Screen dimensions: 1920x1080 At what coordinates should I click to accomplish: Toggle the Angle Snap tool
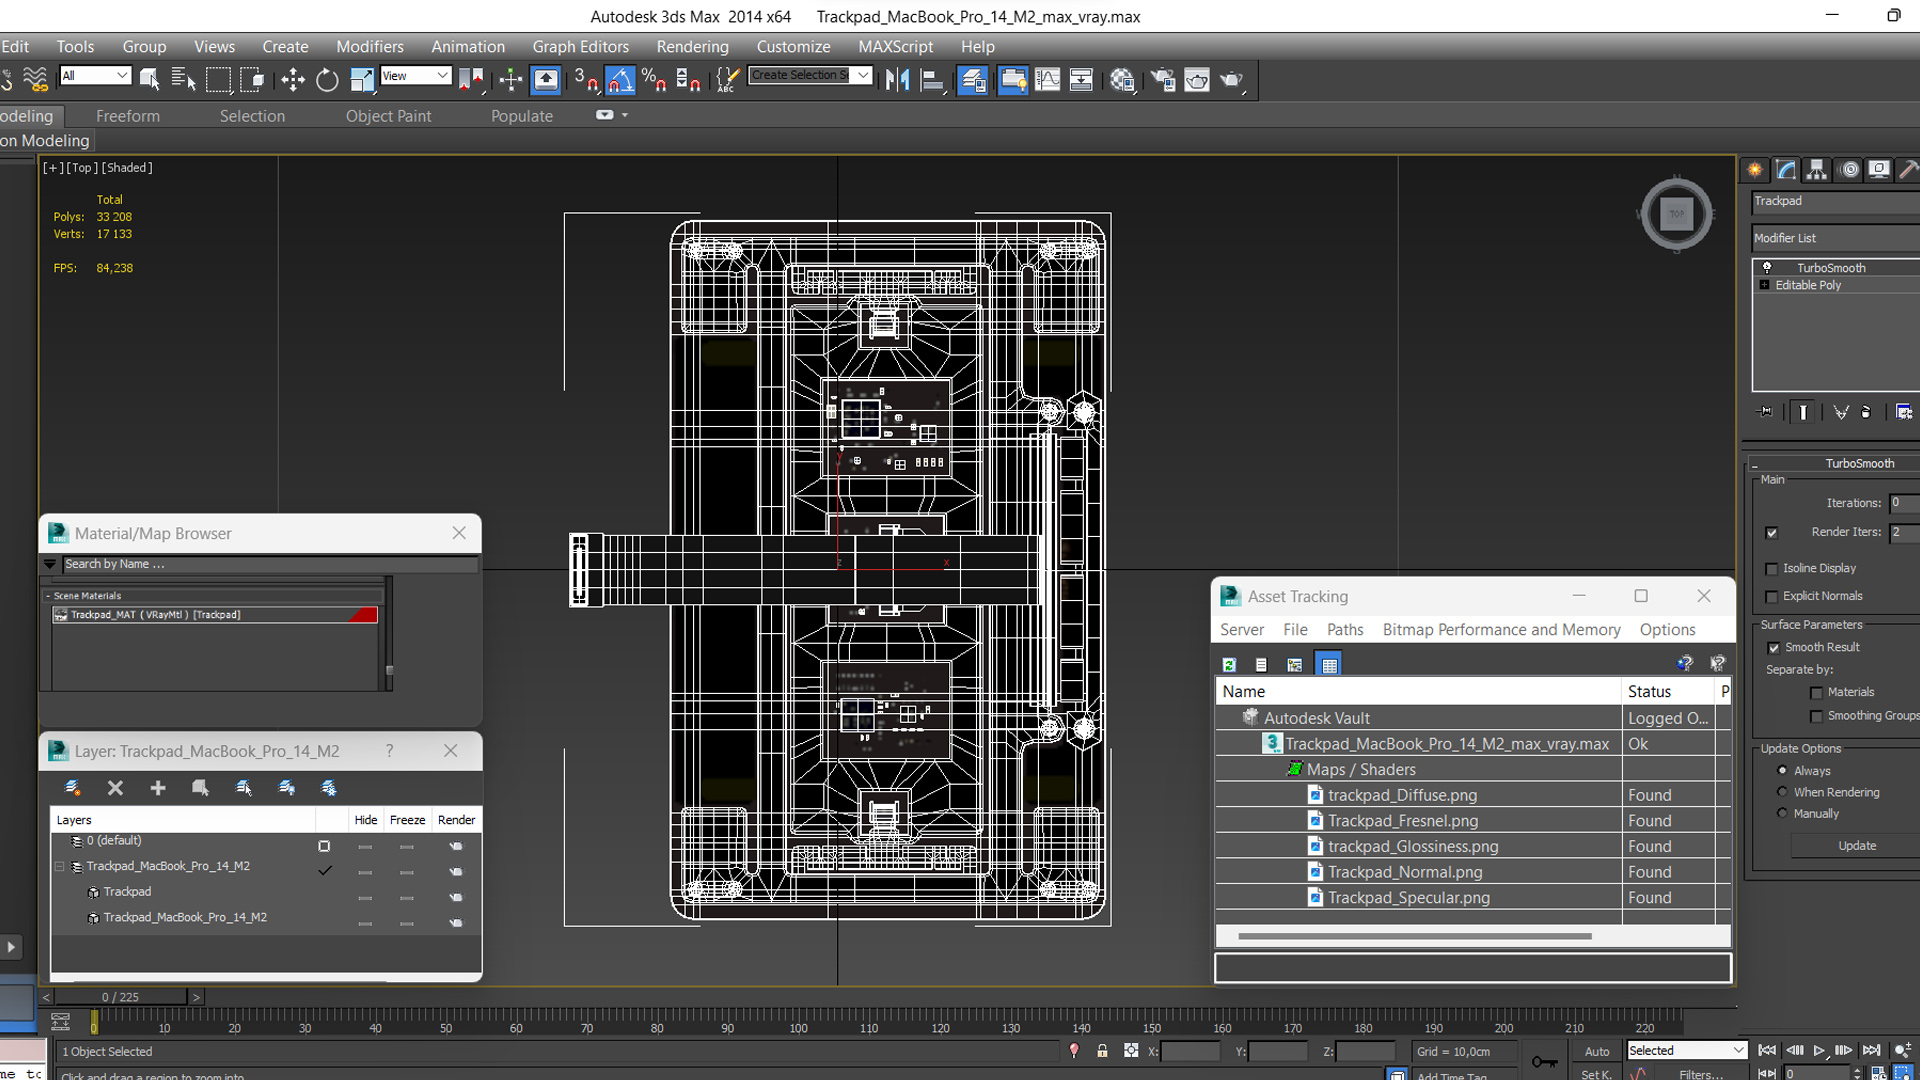click(x=620, y=80)
